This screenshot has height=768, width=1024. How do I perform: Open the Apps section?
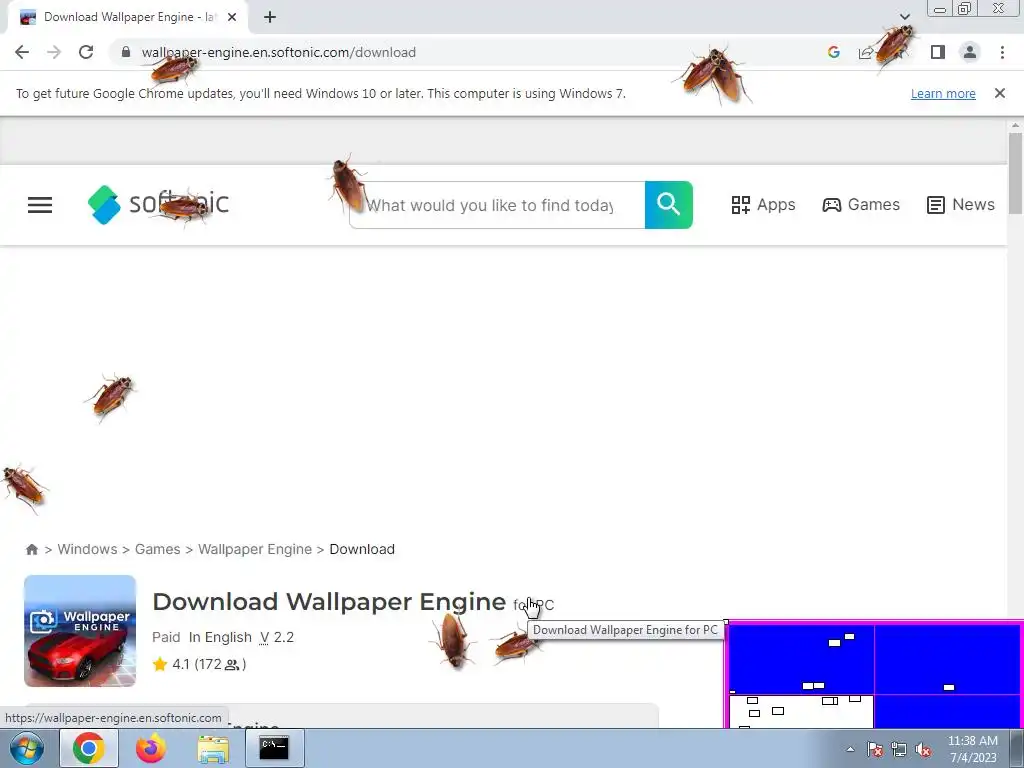click(763, 205)
